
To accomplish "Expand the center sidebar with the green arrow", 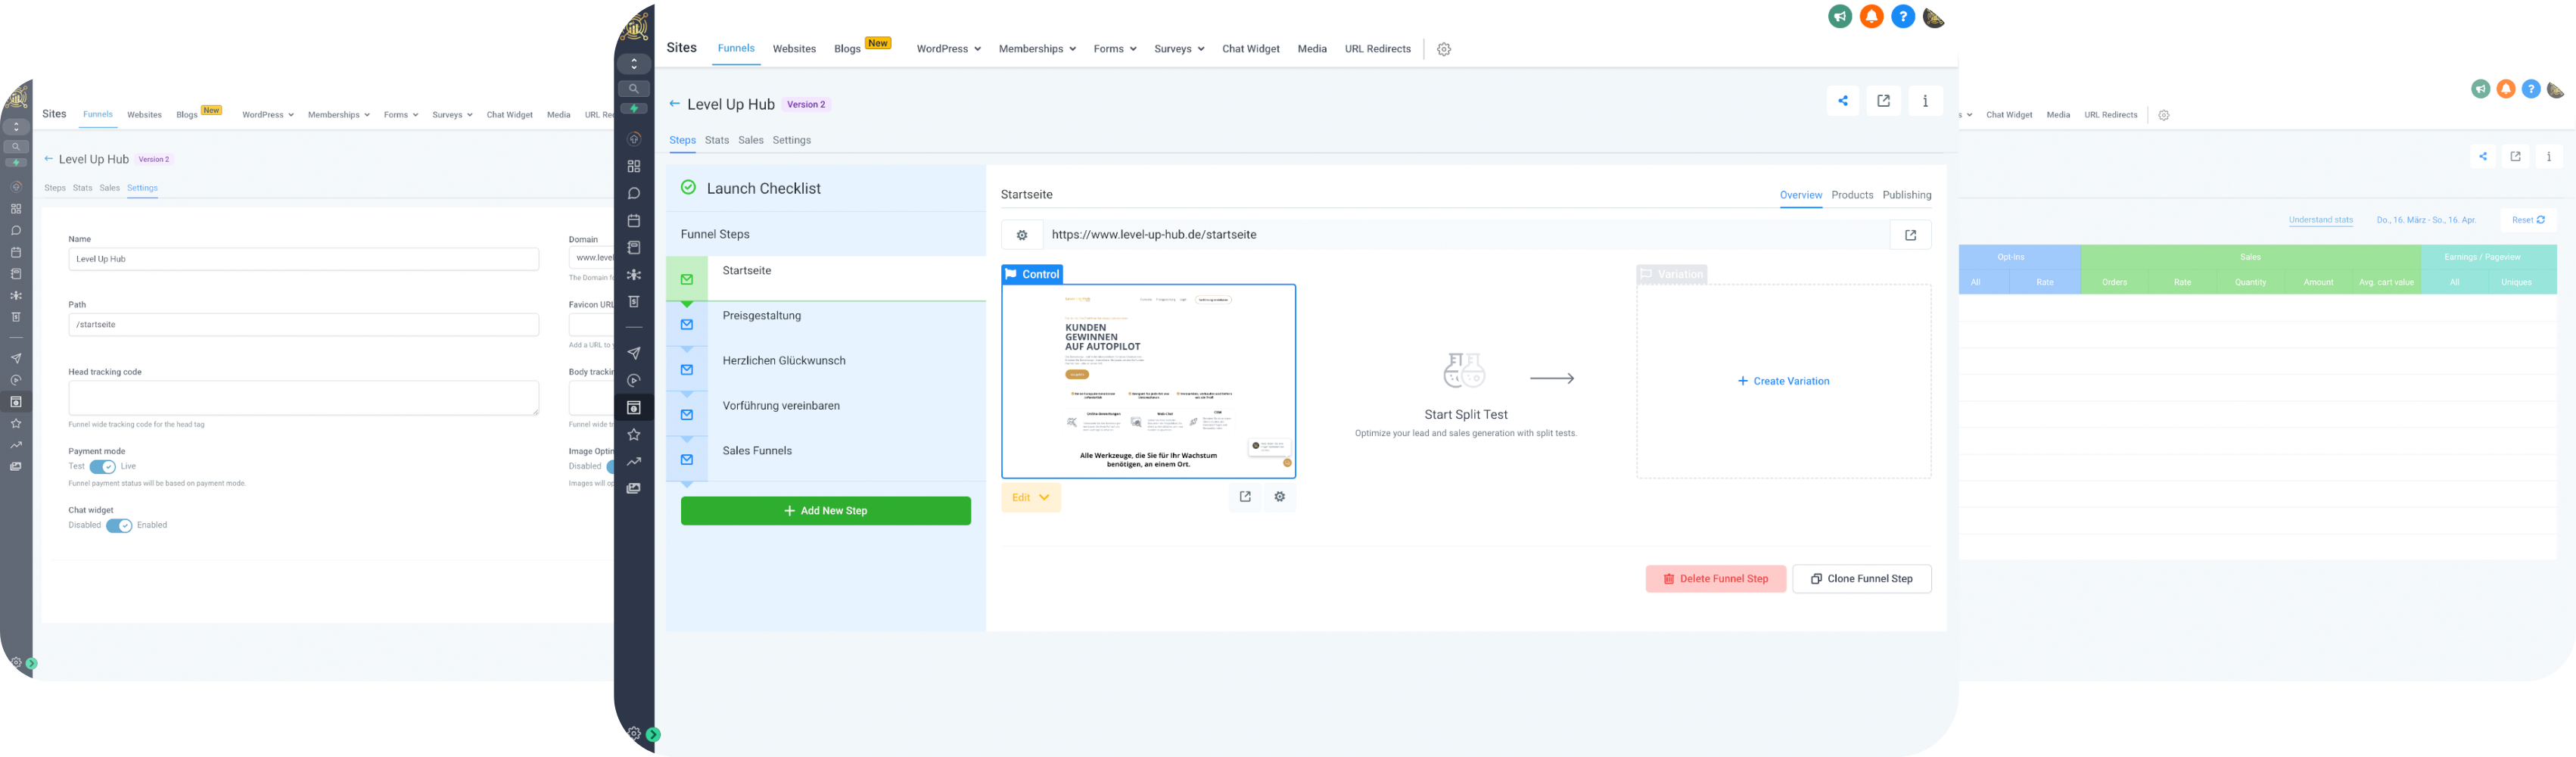I will (x=653, y=734).
